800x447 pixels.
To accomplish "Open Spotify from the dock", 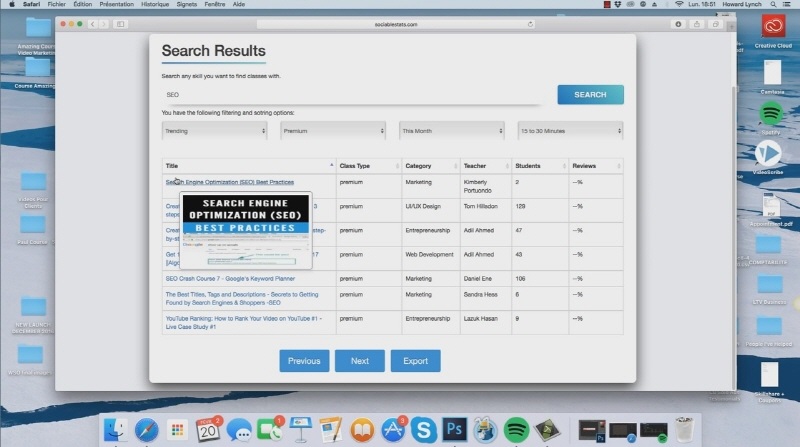I will point(516,430).
